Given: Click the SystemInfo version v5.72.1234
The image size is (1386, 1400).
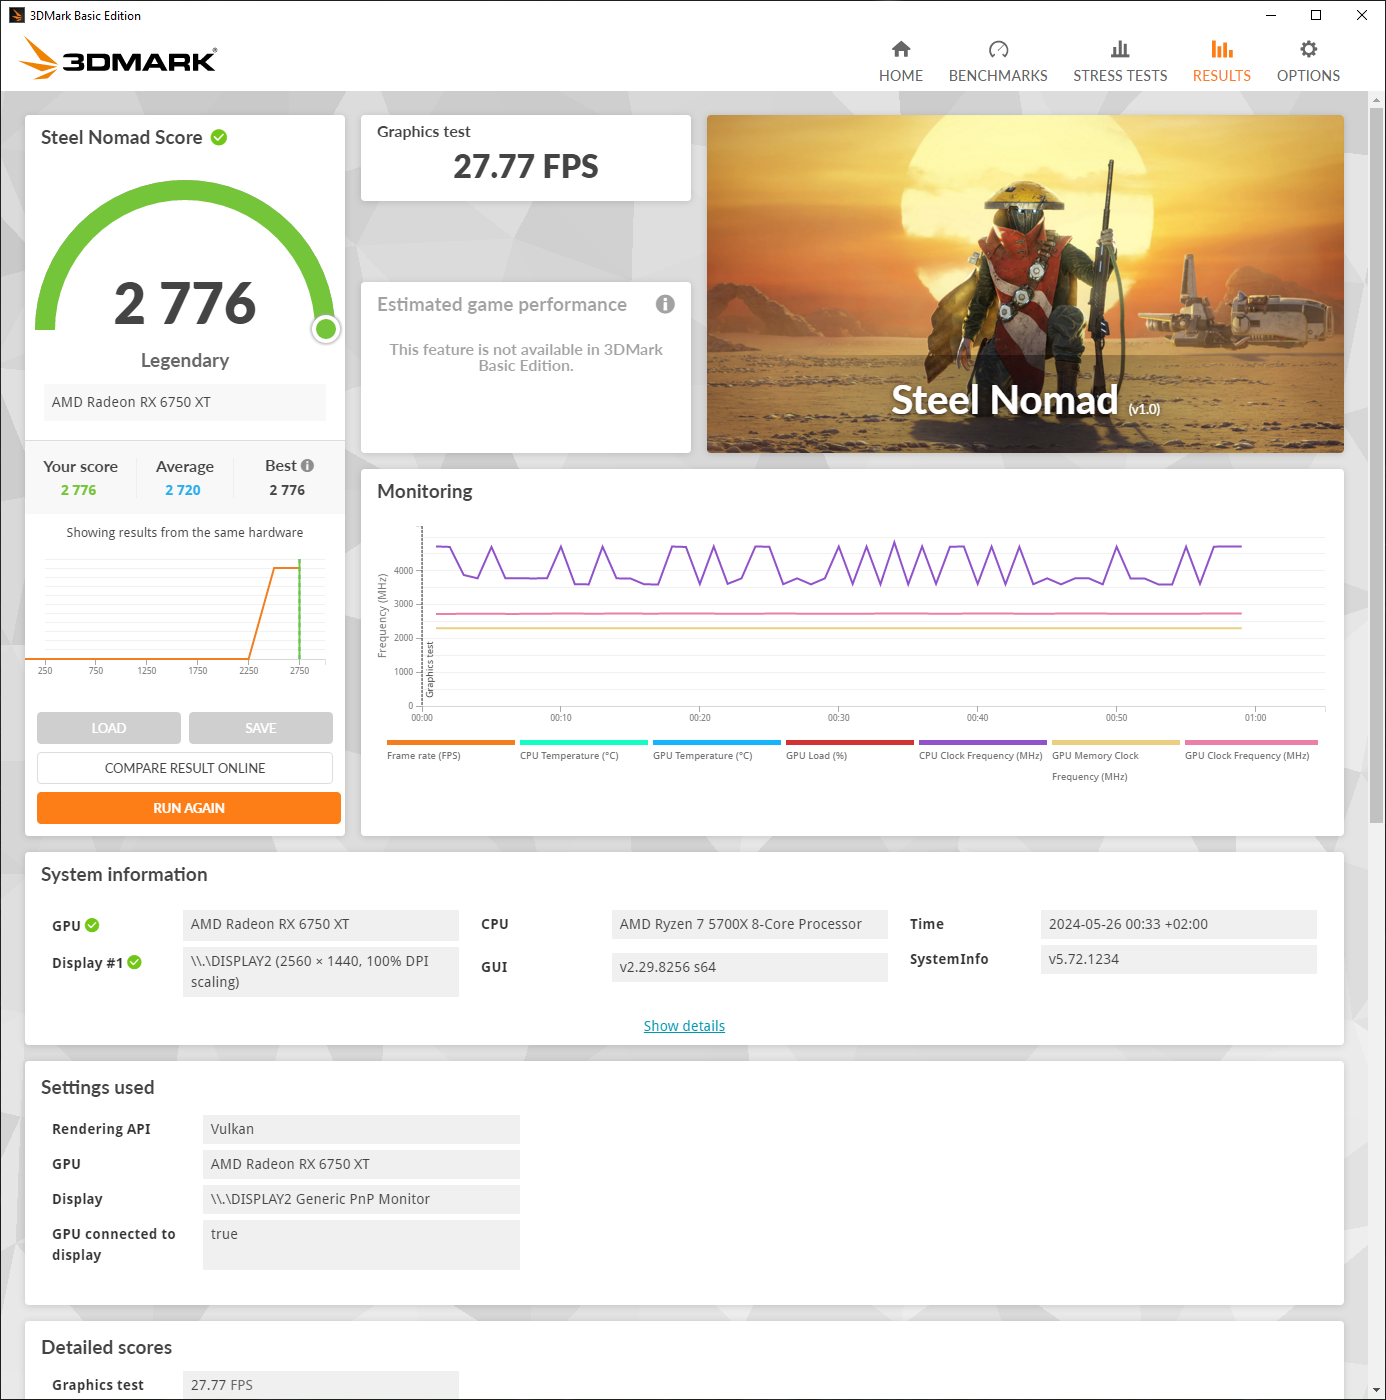Looking at the screenshot, I should pyautogui.click(x=1178, y=959).
